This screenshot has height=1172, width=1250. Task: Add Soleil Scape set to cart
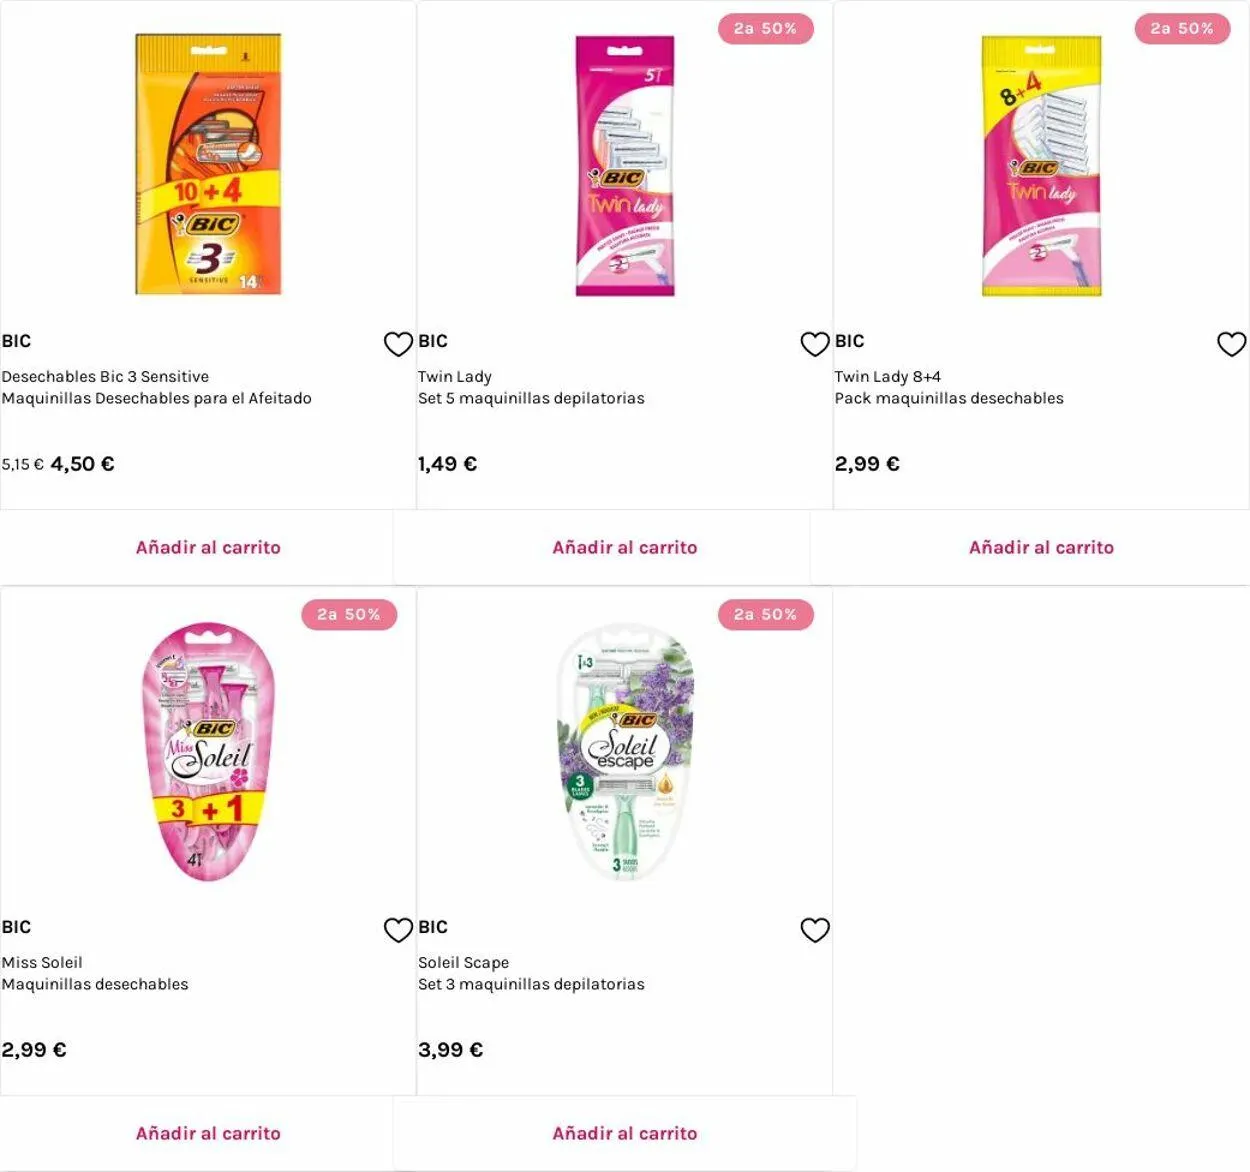(x=624, y=1134)
